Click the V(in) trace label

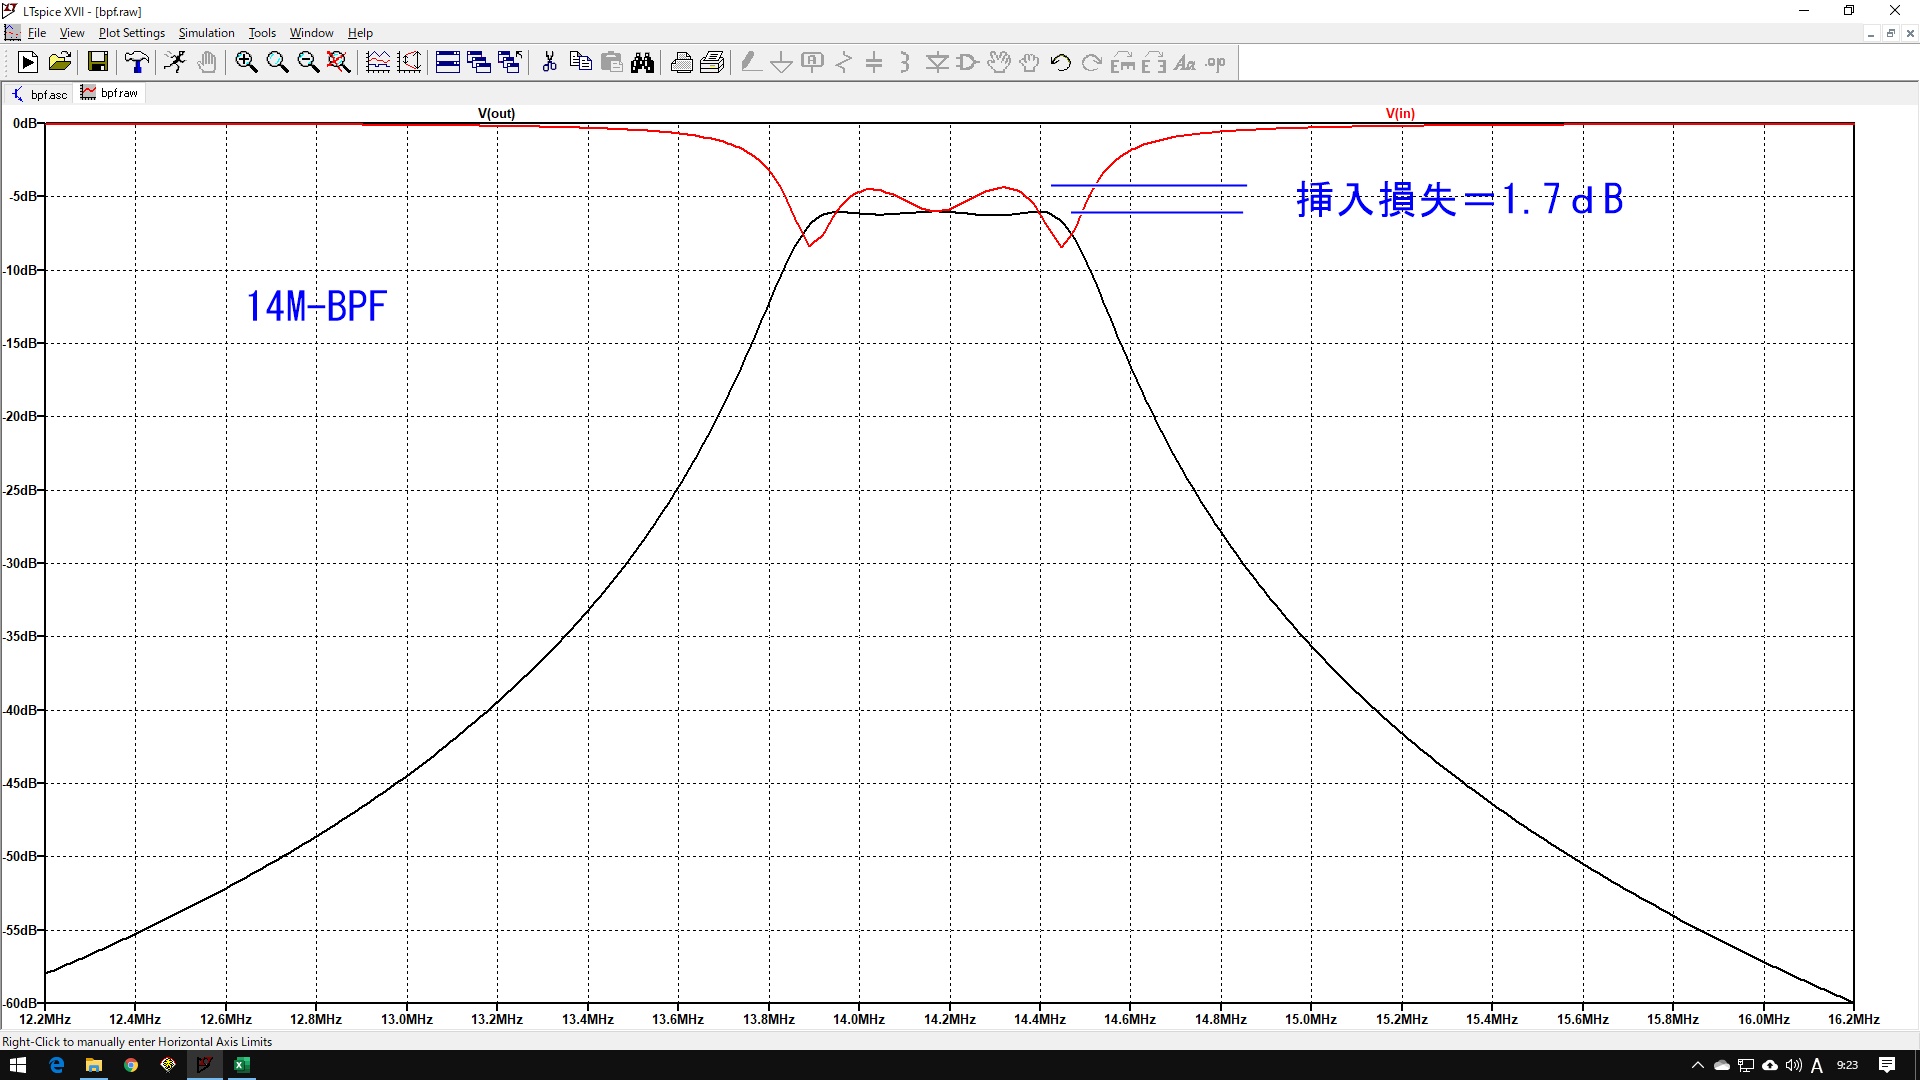click(1400, 113)
